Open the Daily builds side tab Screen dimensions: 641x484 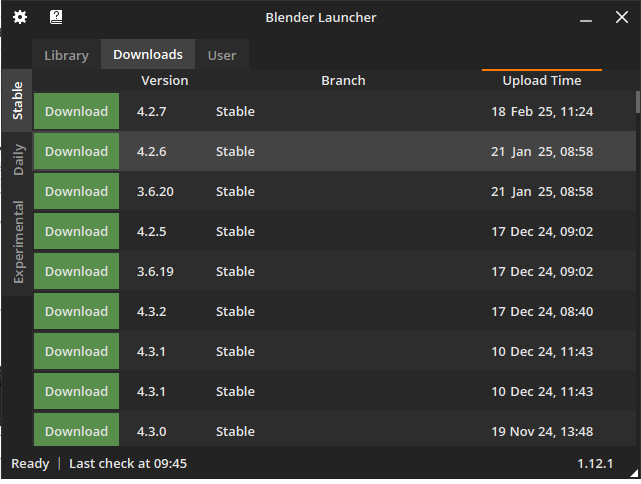point(17,159)
